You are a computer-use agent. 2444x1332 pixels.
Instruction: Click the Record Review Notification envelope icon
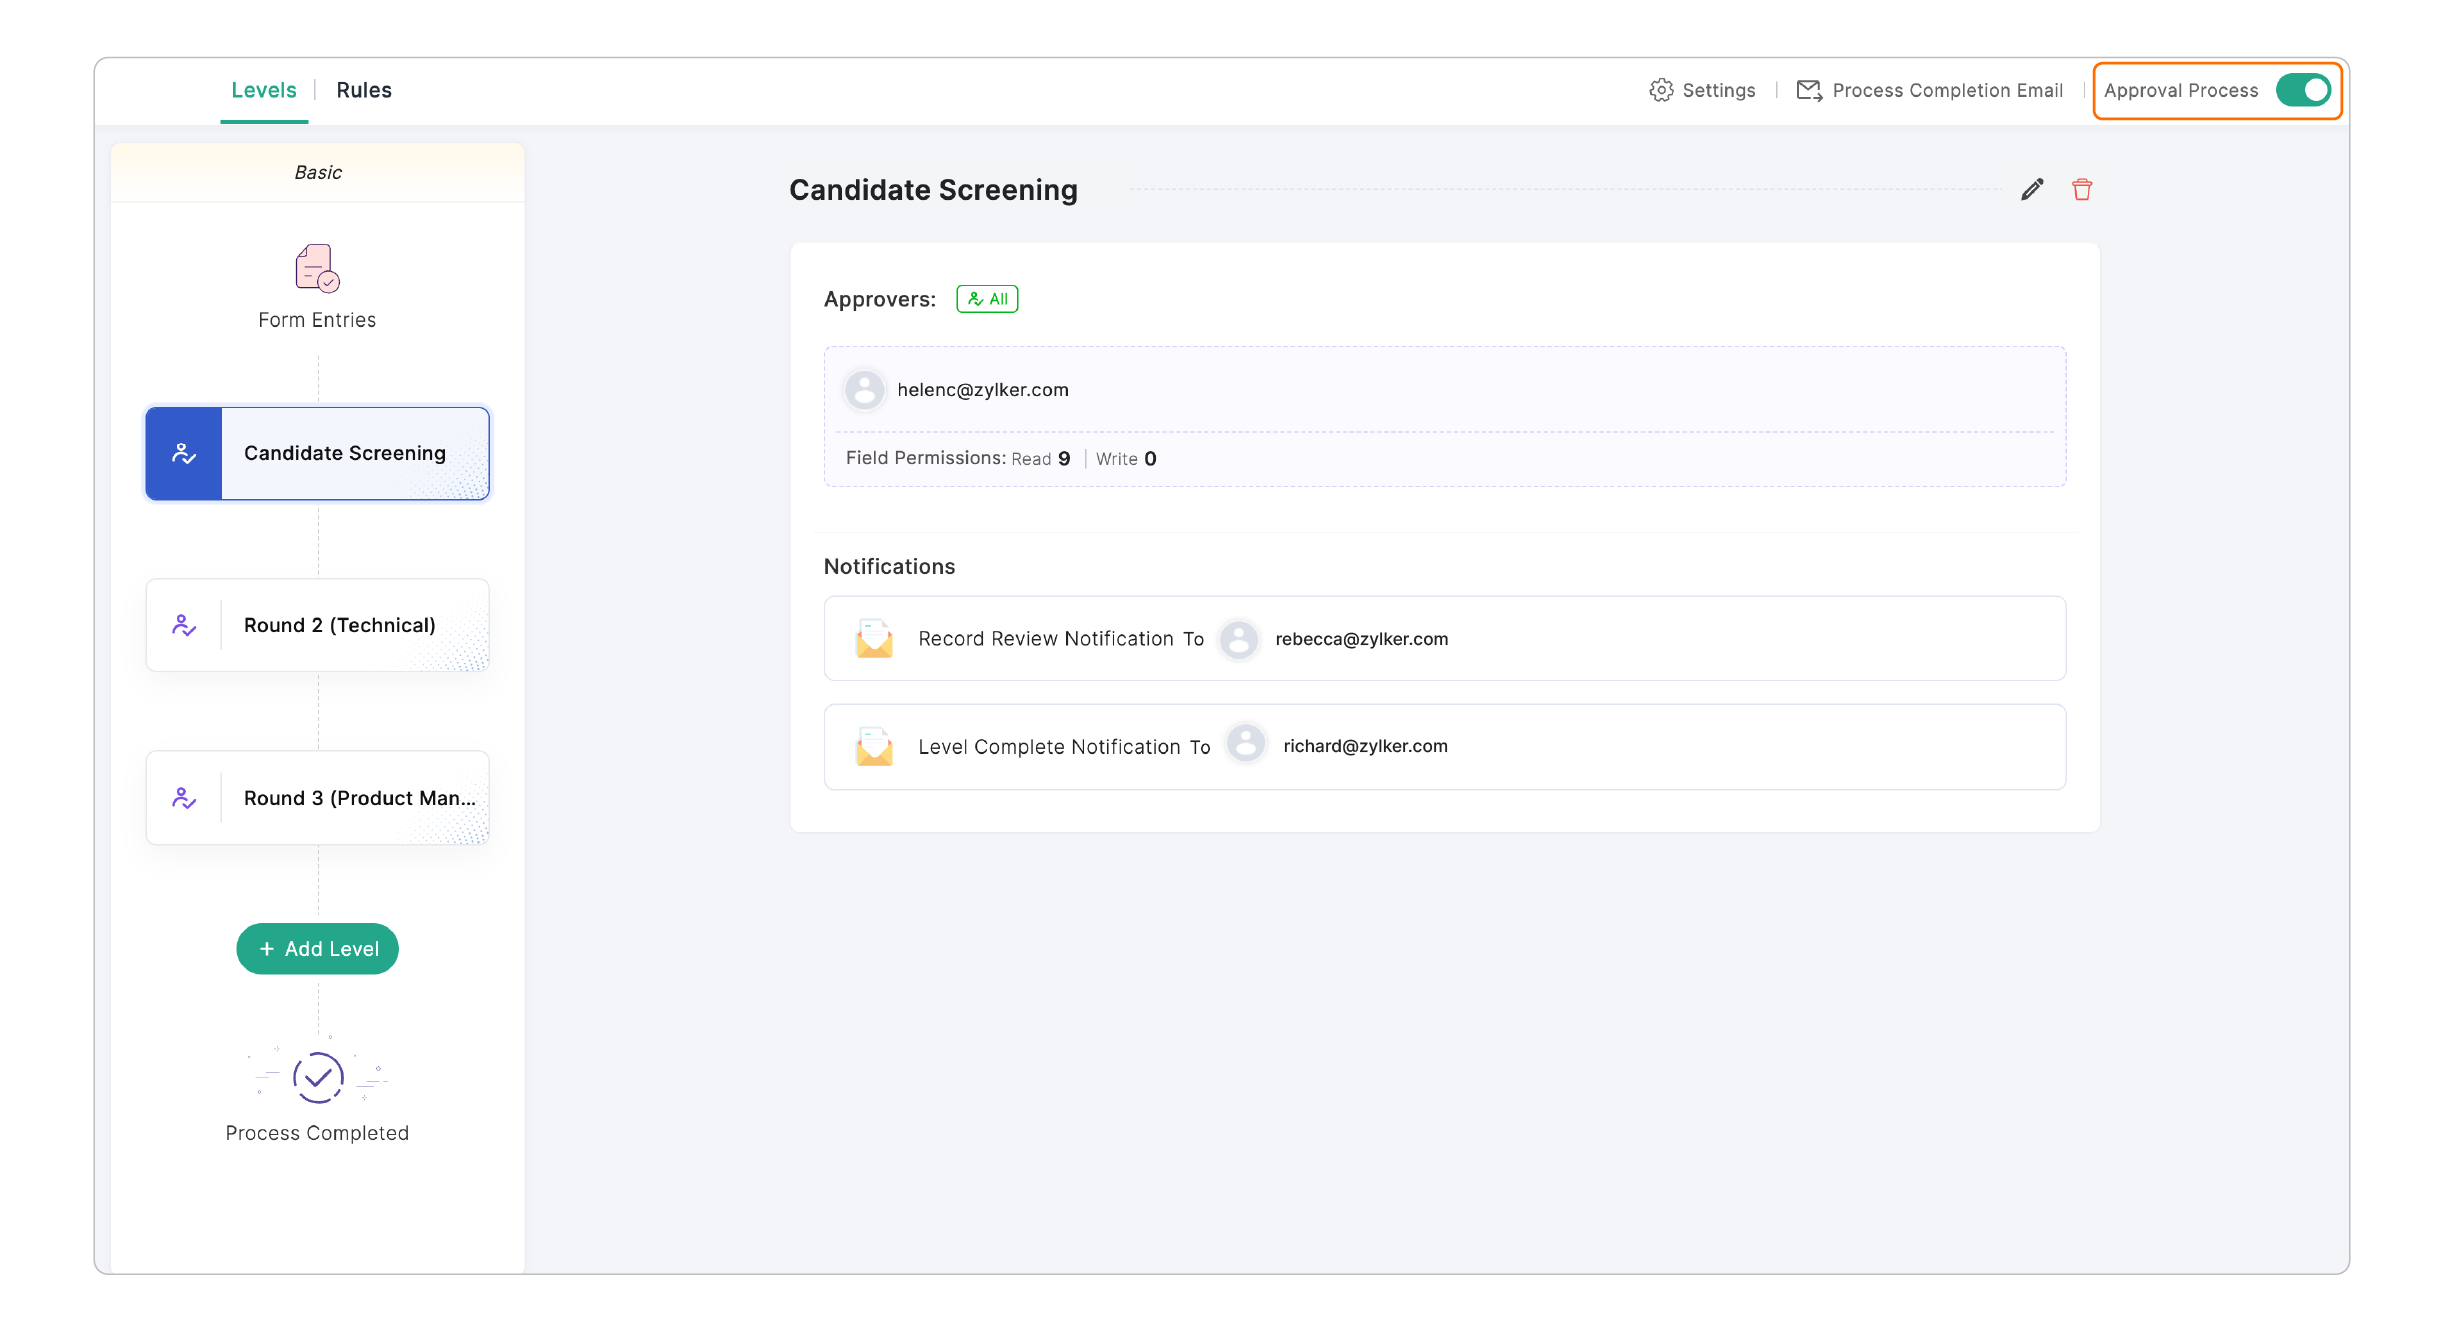click(874, 639)
